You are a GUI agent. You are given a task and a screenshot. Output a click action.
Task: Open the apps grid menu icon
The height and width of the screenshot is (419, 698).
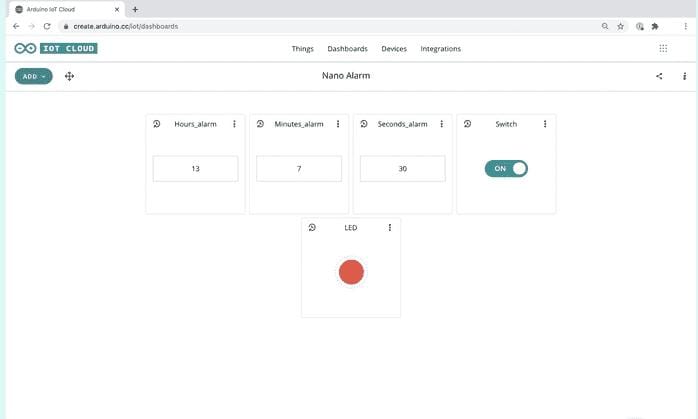point(663,48)
